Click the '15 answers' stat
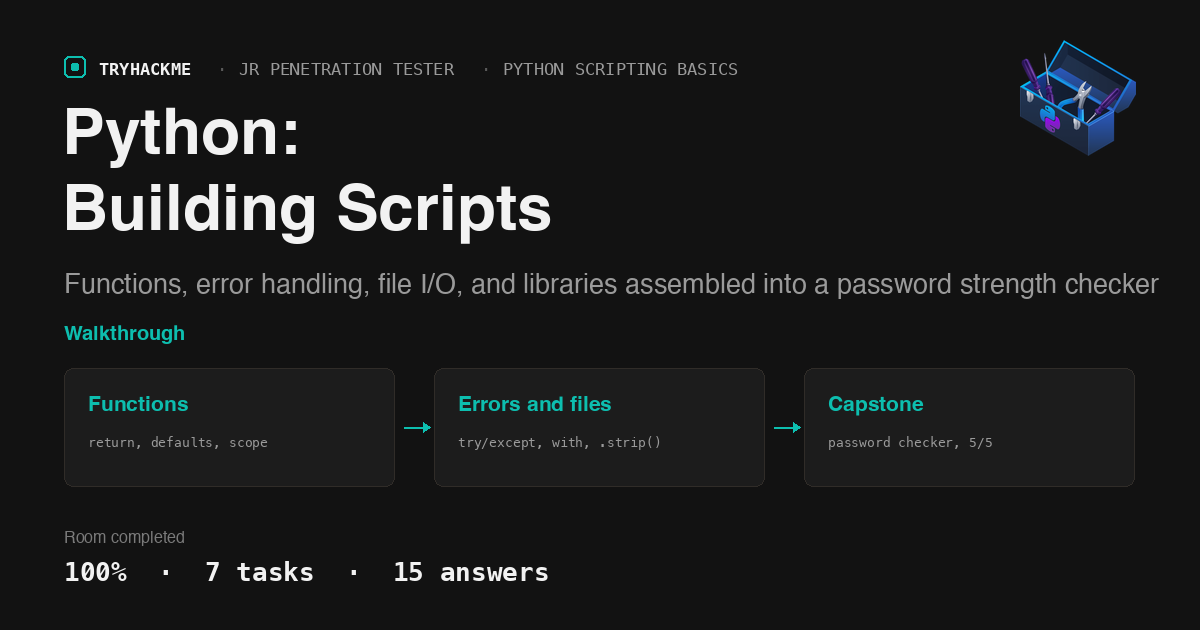Screen dimensions: 1200x630 pos(471,572)
